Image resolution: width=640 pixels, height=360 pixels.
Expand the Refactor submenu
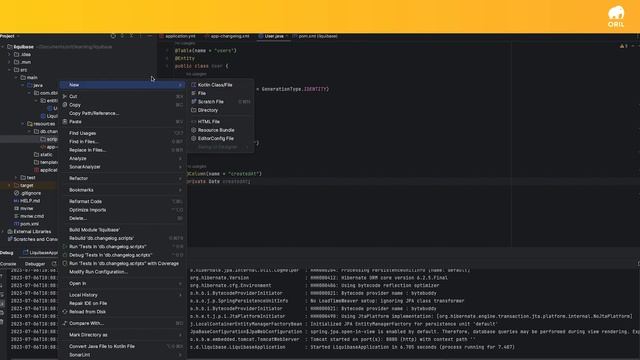(x=122, y=178)
